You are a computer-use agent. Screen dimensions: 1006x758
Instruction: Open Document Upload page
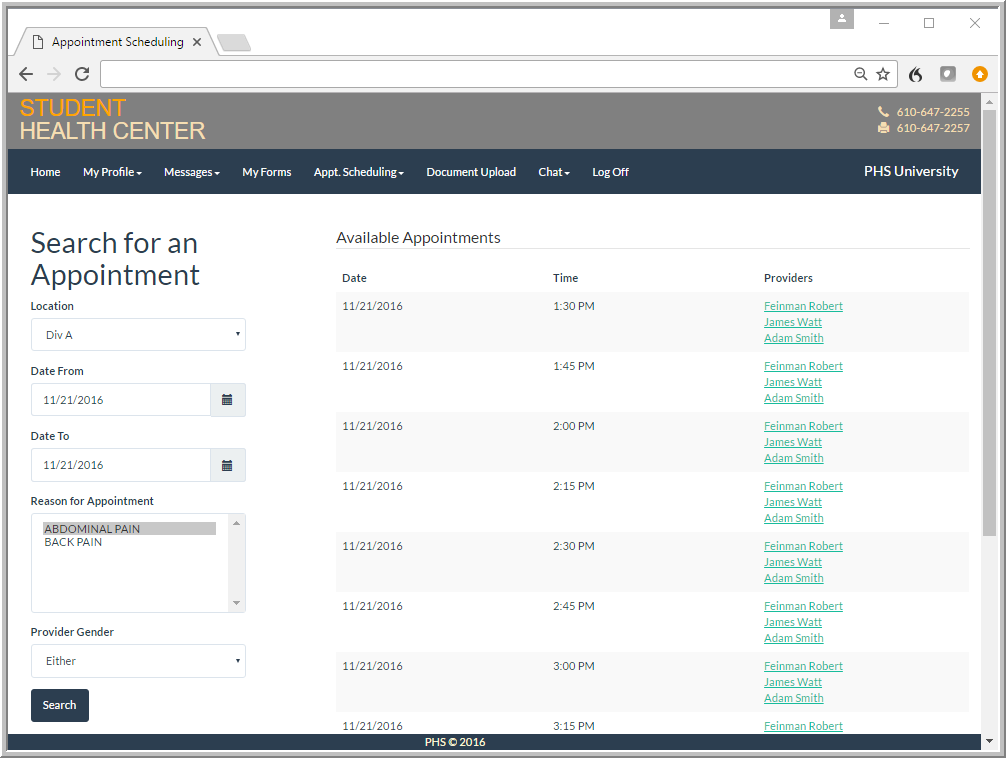click(x=471, y=172)
